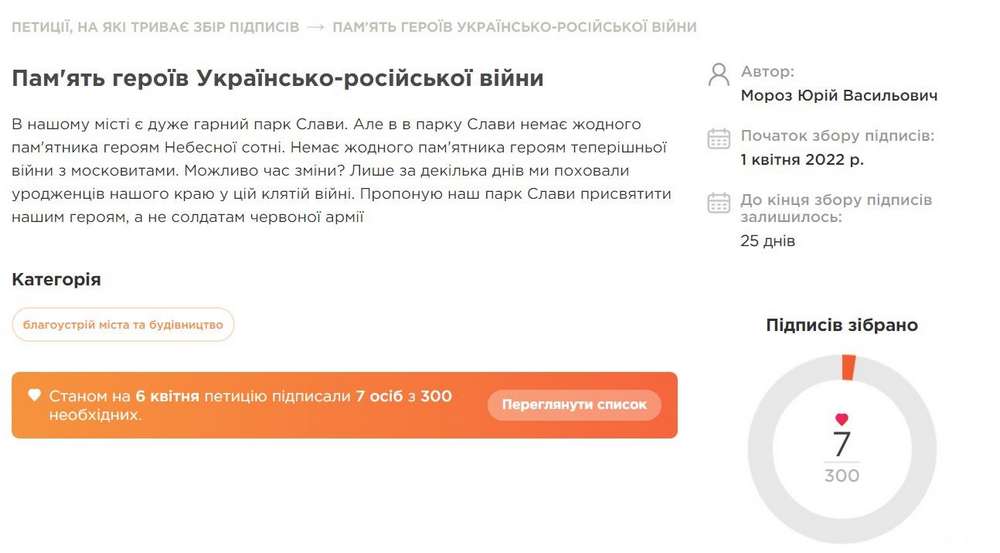Select author name Мороз Юрій Васильович
1000x553 pixels.
click(839, 96)
